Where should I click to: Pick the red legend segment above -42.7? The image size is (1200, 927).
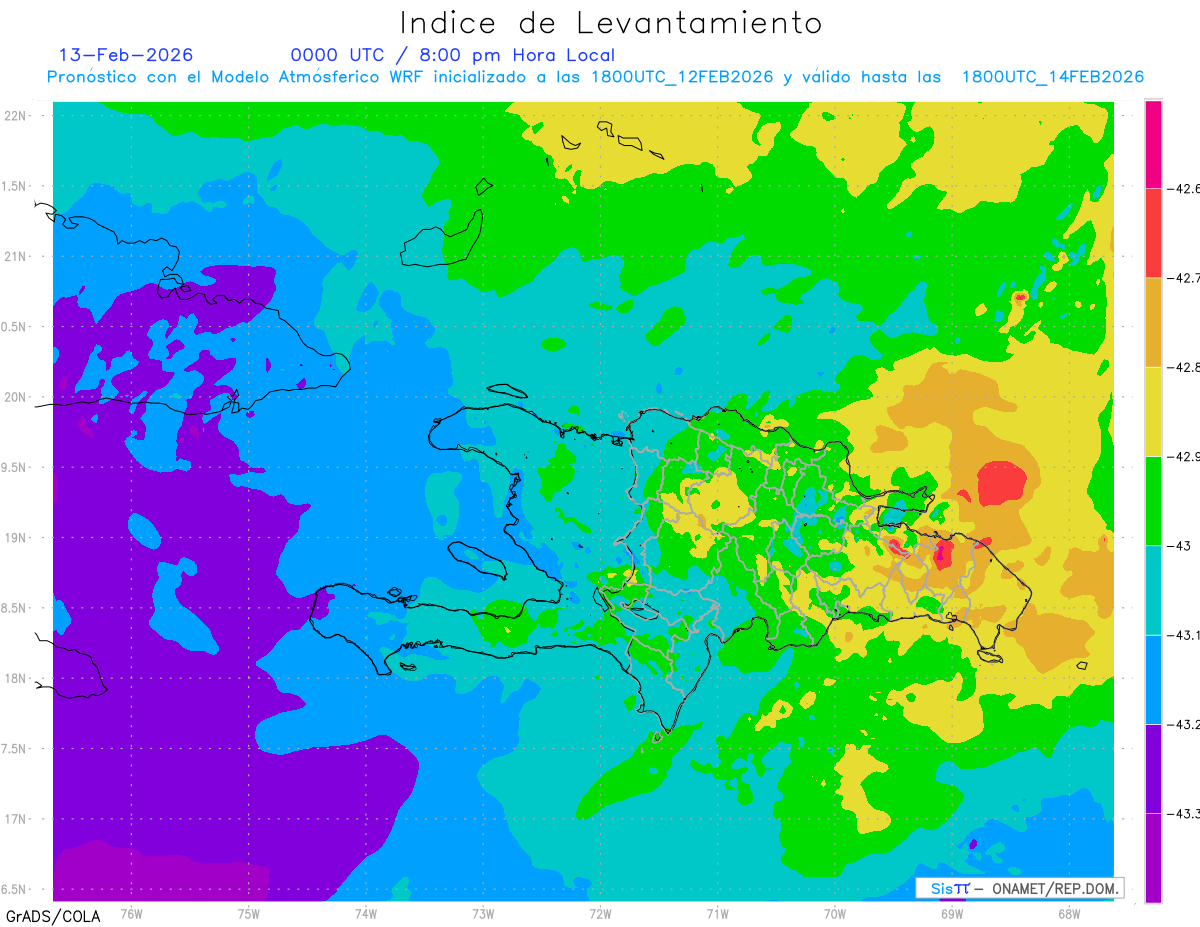pyautogui.click(x=1153, y=233)
